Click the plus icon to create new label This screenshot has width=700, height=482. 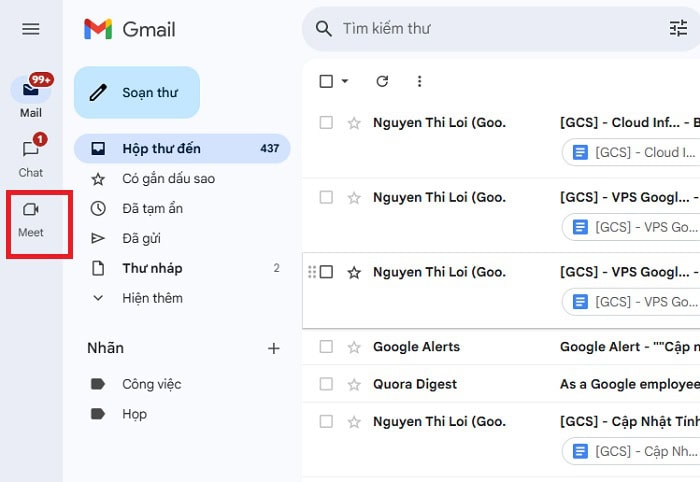coord(274,348)
